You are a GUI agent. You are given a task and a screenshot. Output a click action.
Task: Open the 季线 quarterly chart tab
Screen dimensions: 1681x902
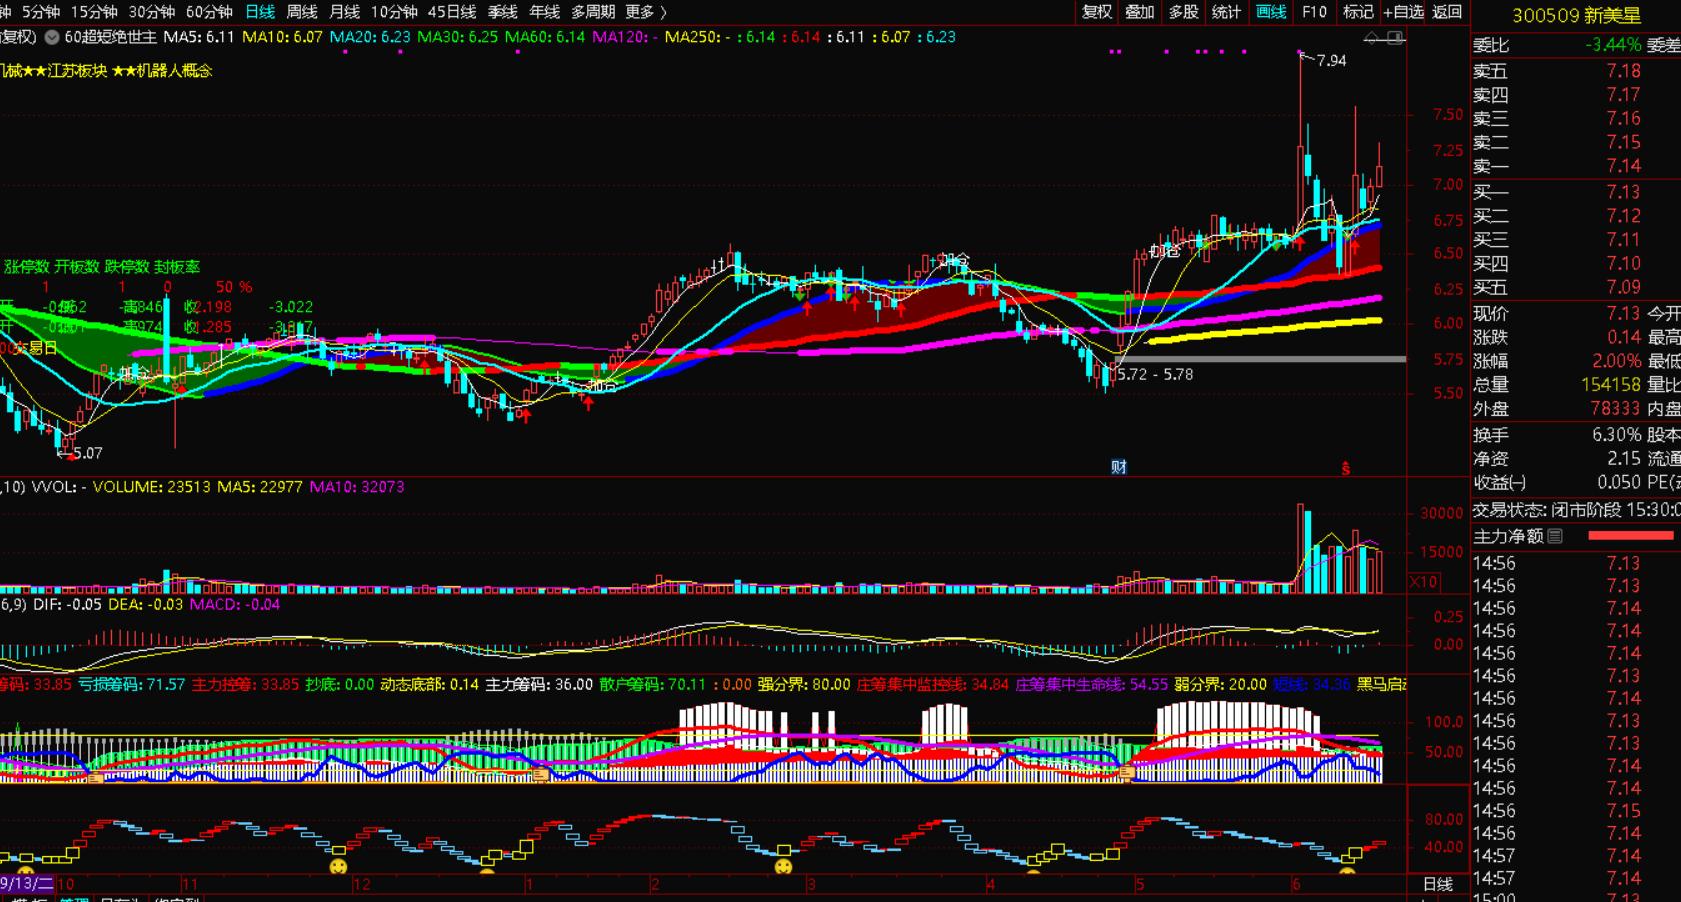[503, 12]
